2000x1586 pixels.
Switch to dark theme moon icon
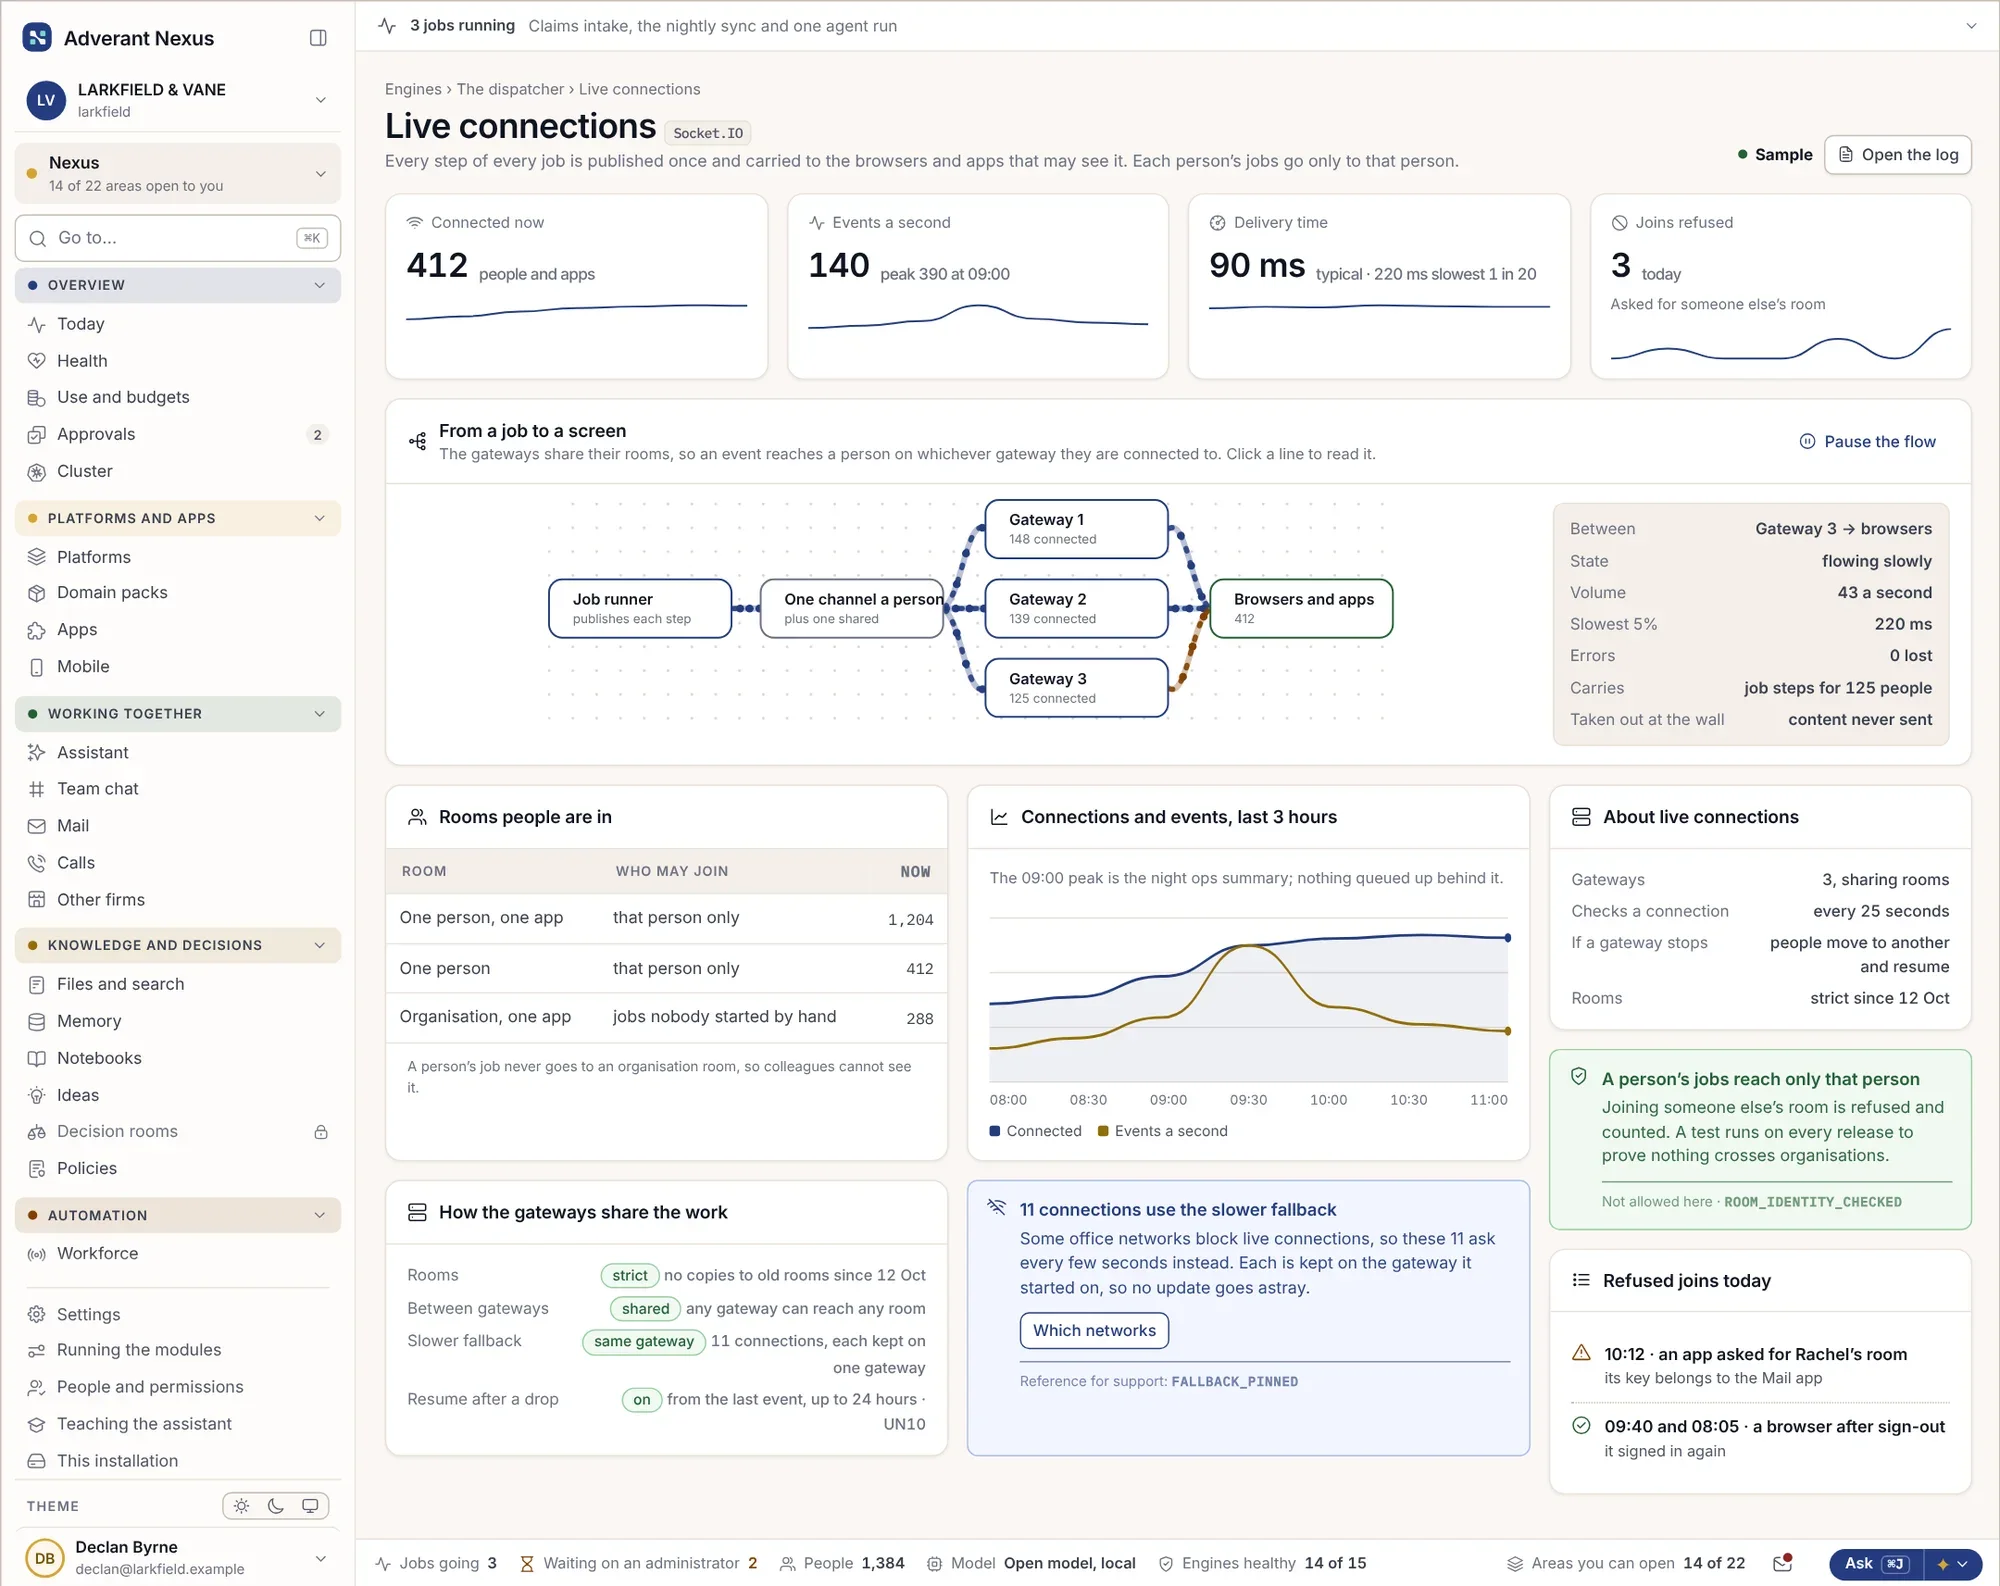click(276, 1506)
